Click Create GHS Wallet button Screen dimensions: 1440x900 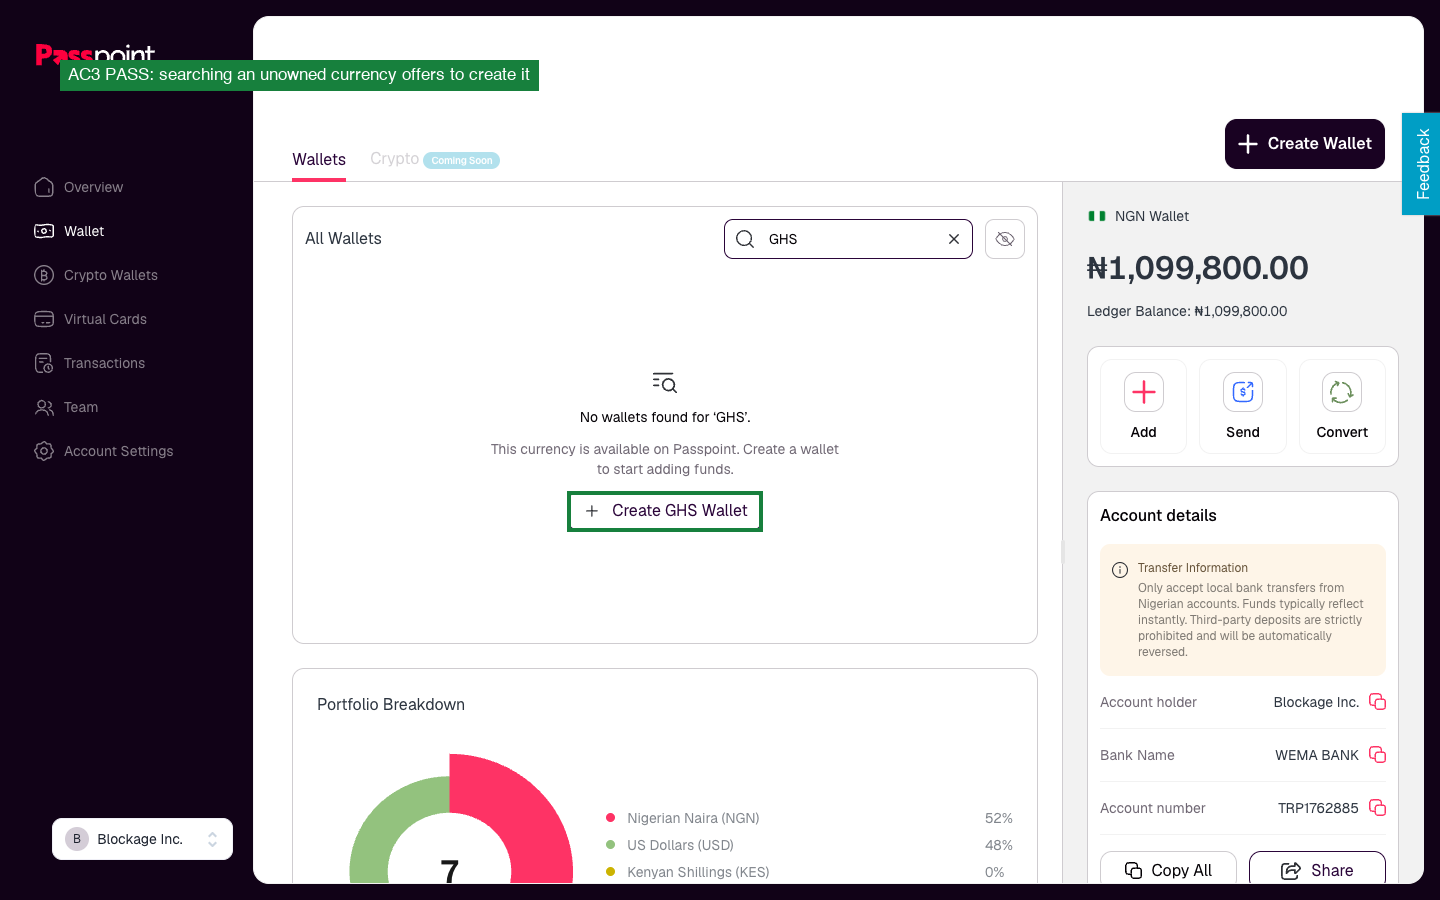(665, 511)
